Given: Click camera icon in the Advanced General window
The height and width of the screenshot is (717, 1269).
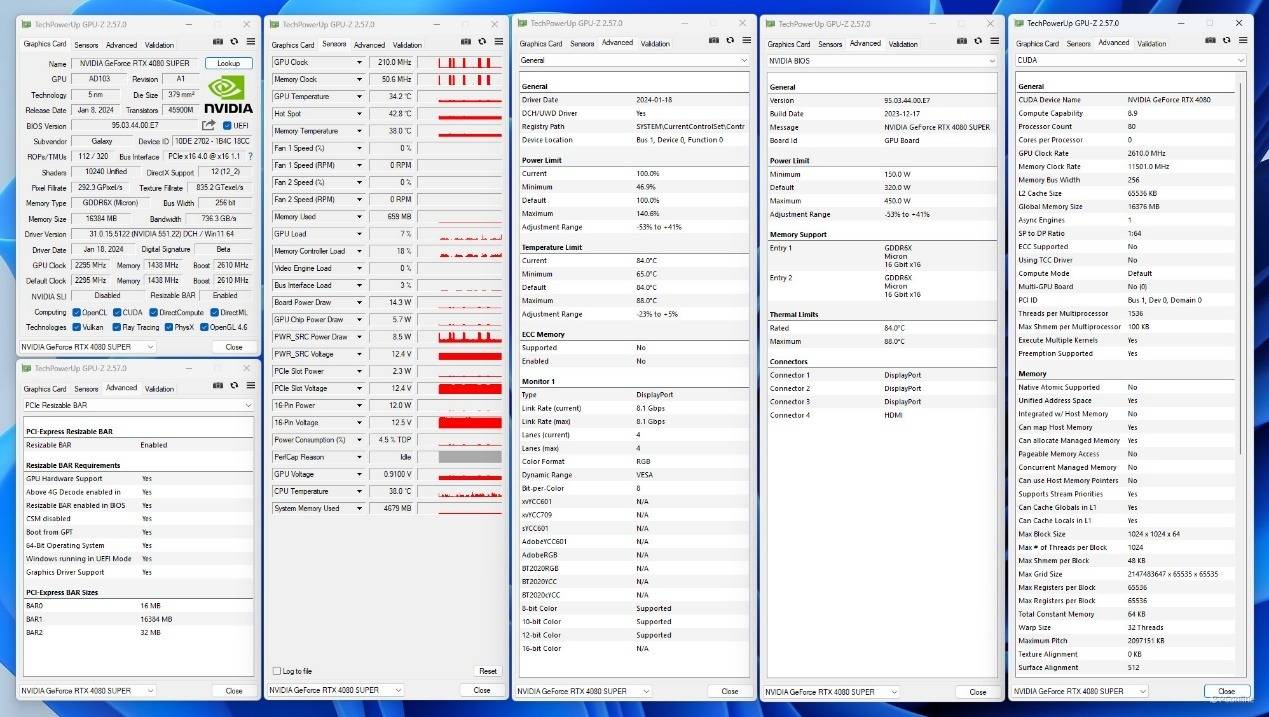Looking at the screenshot, I should point(714,41).
